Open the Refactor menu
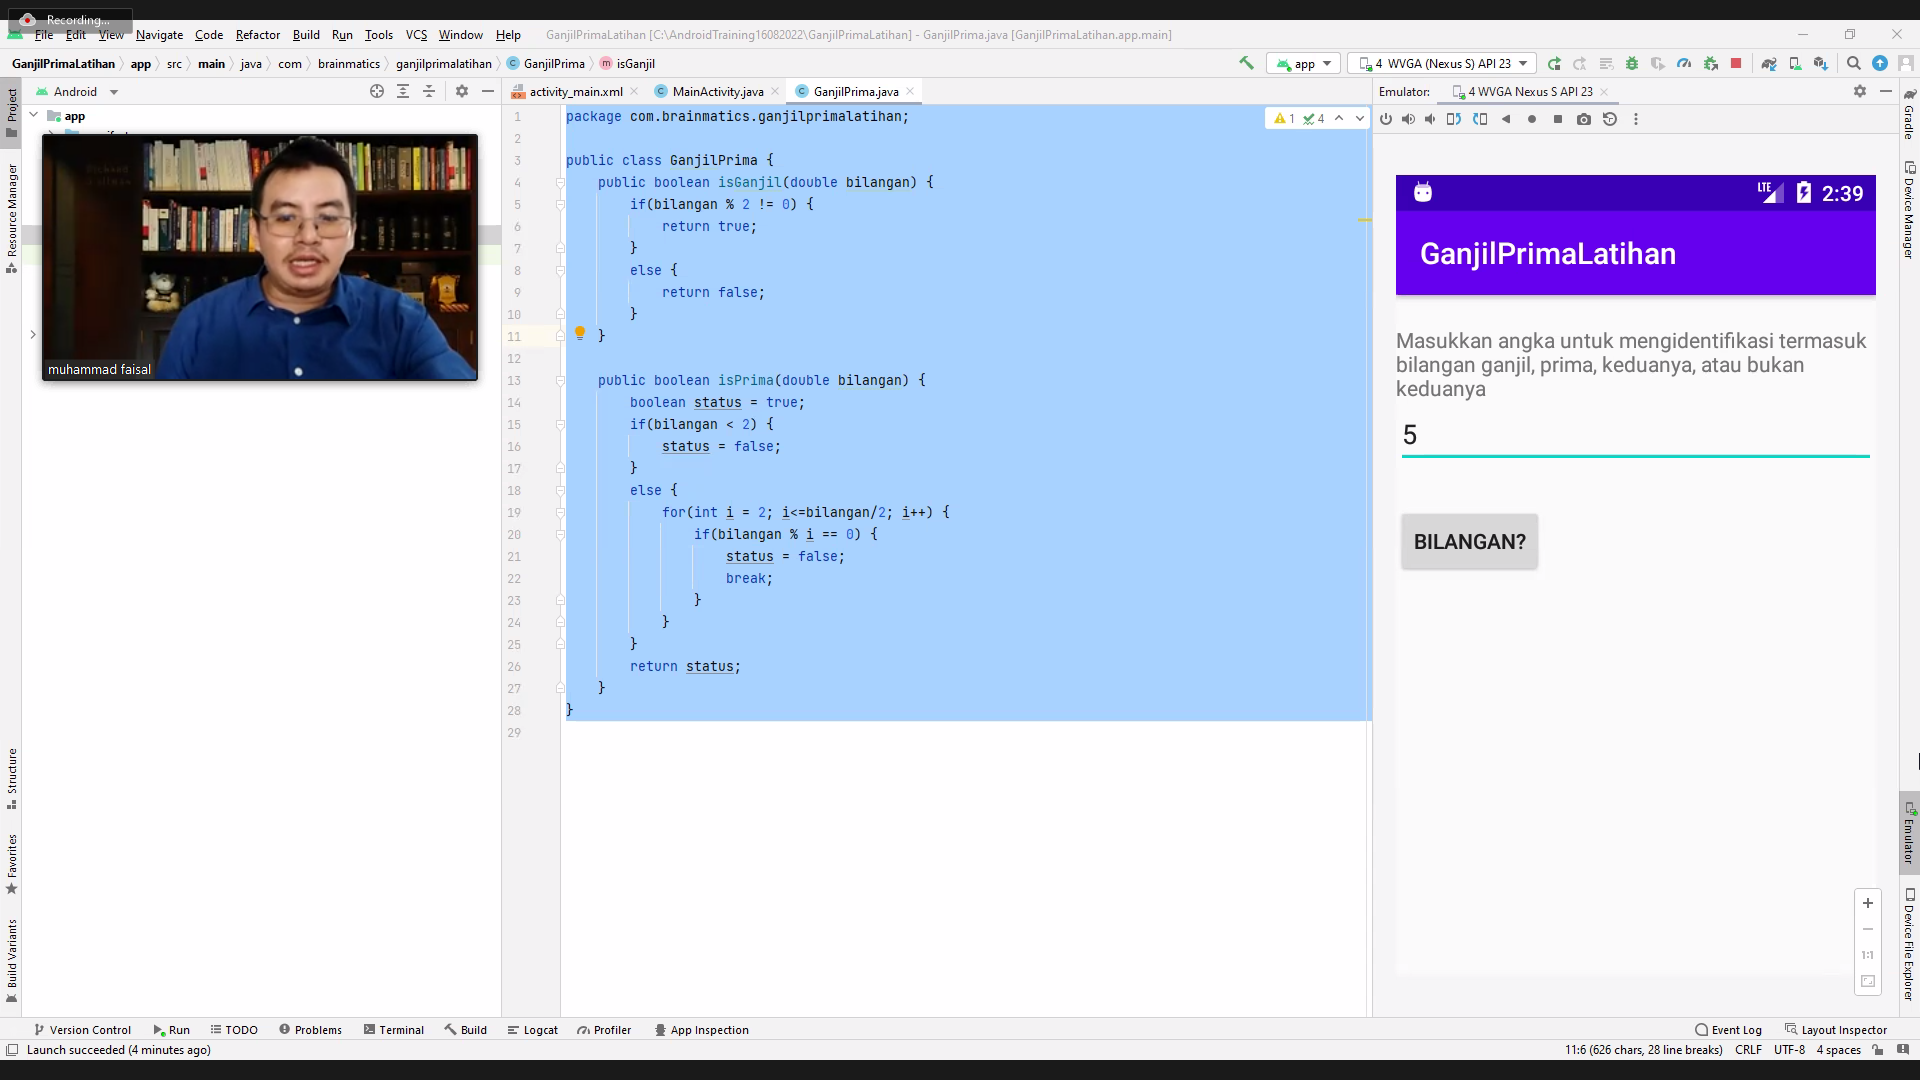 point(257,34)
